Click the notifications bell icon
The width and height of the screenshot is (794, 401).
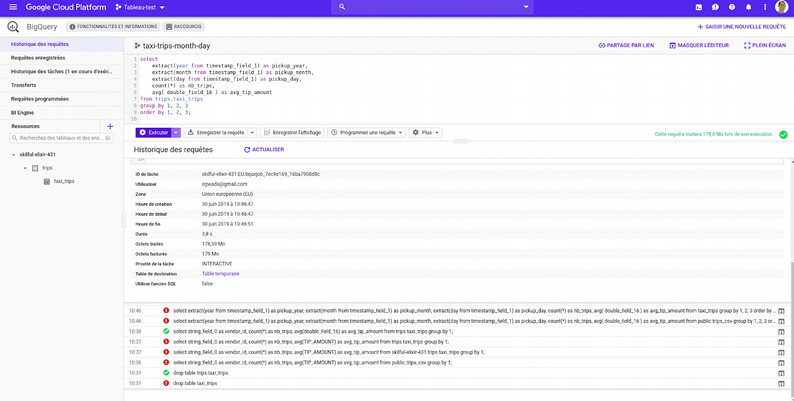(x=748, y=7)
